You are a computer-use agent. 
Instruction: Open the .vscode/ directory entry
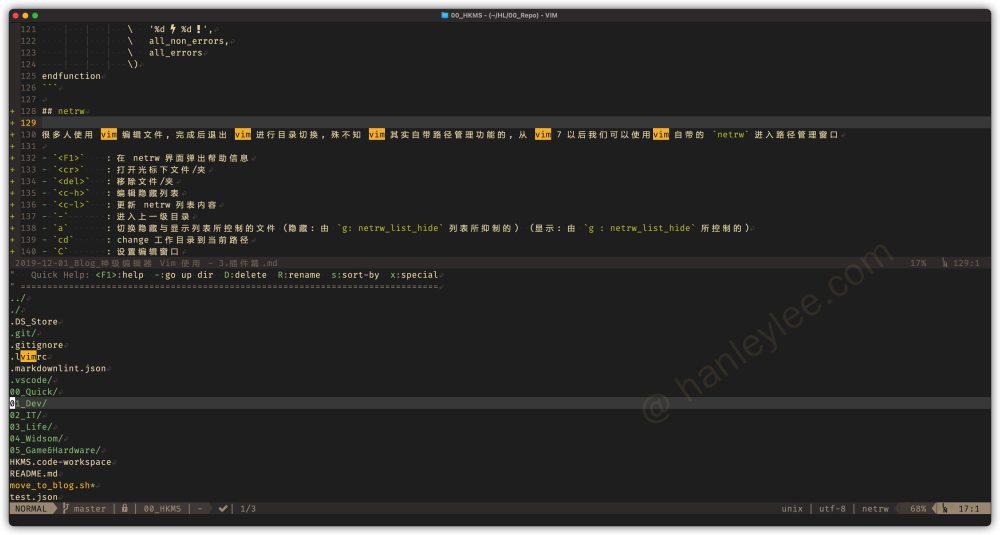31,380
